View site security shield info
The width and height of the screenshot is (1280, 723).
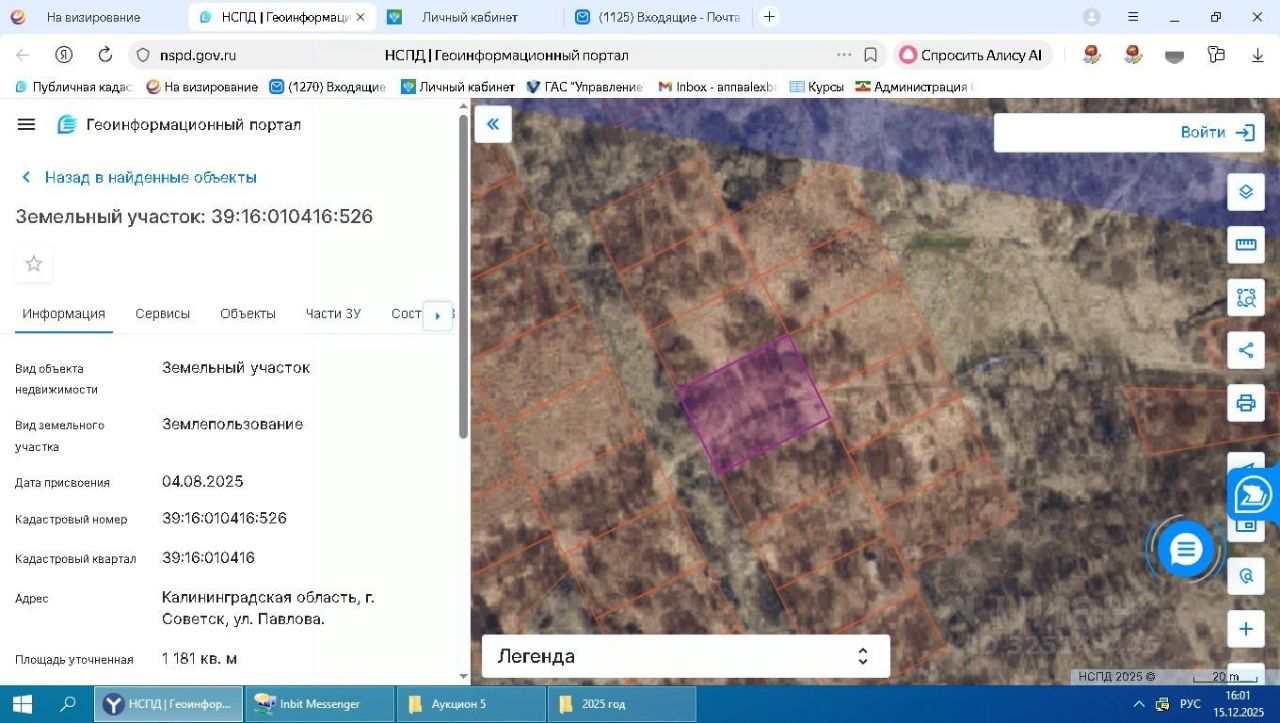click(x=143, y=55)
